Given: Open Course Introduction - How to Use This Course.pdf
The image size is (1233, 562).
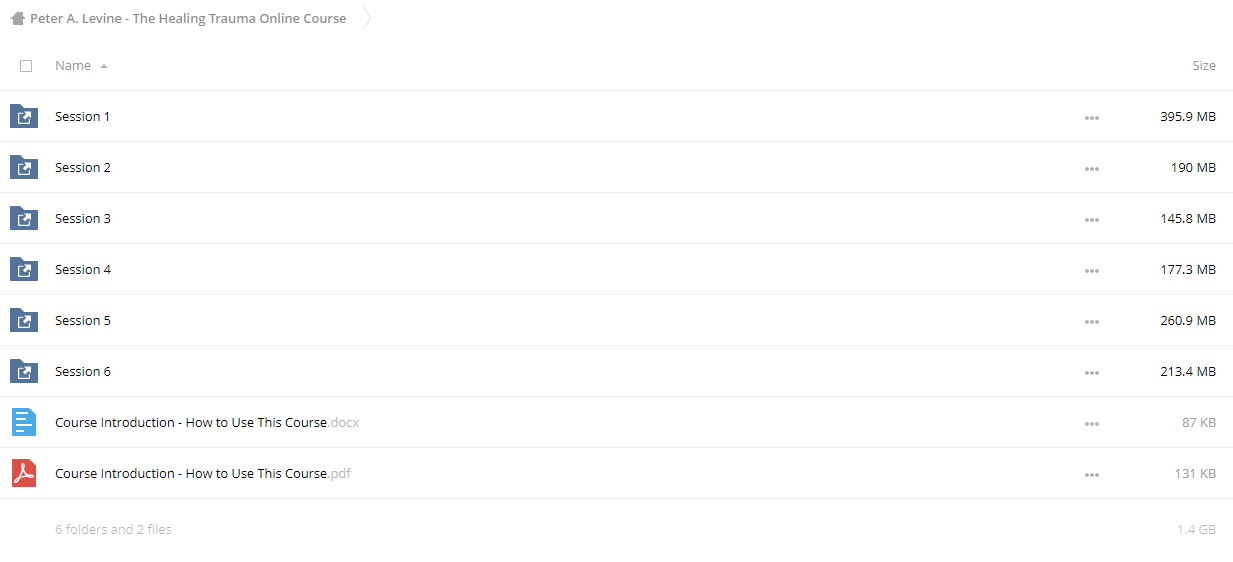Looking at the screenshot, I should coord(203,474).
